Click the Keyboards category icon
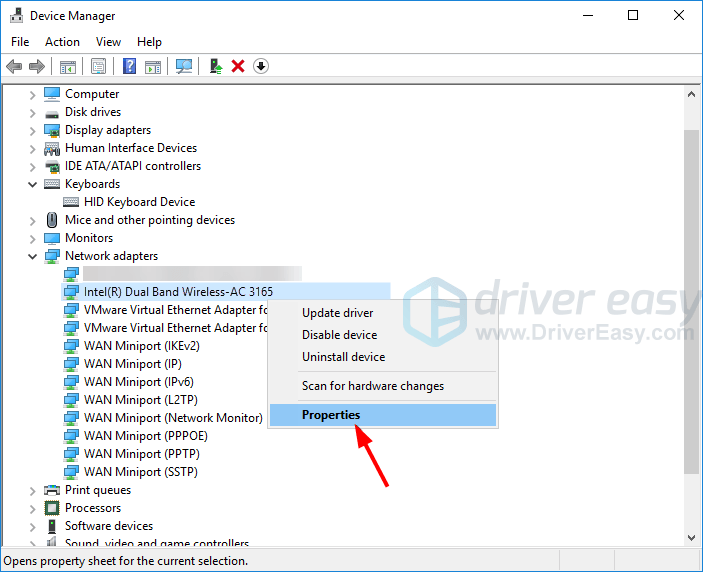Screen dimensions: 703x572 click(52, 184)
